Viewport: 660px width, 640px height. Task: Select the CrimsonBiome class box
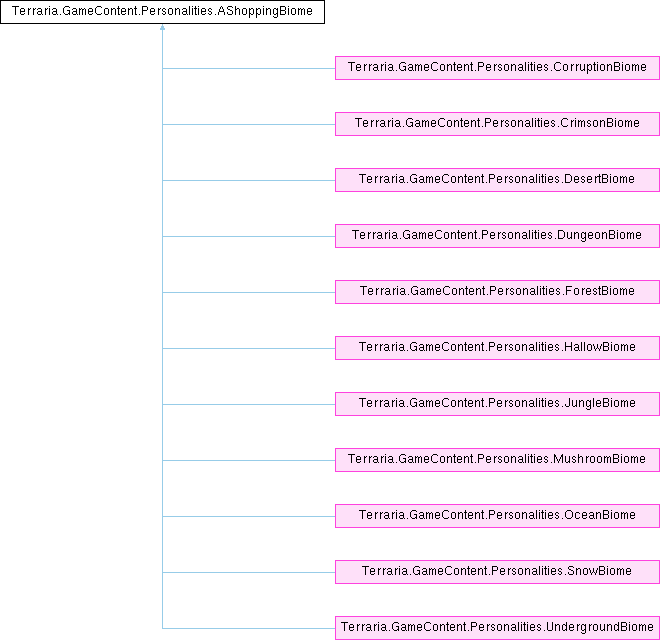(x=497, y=124)
